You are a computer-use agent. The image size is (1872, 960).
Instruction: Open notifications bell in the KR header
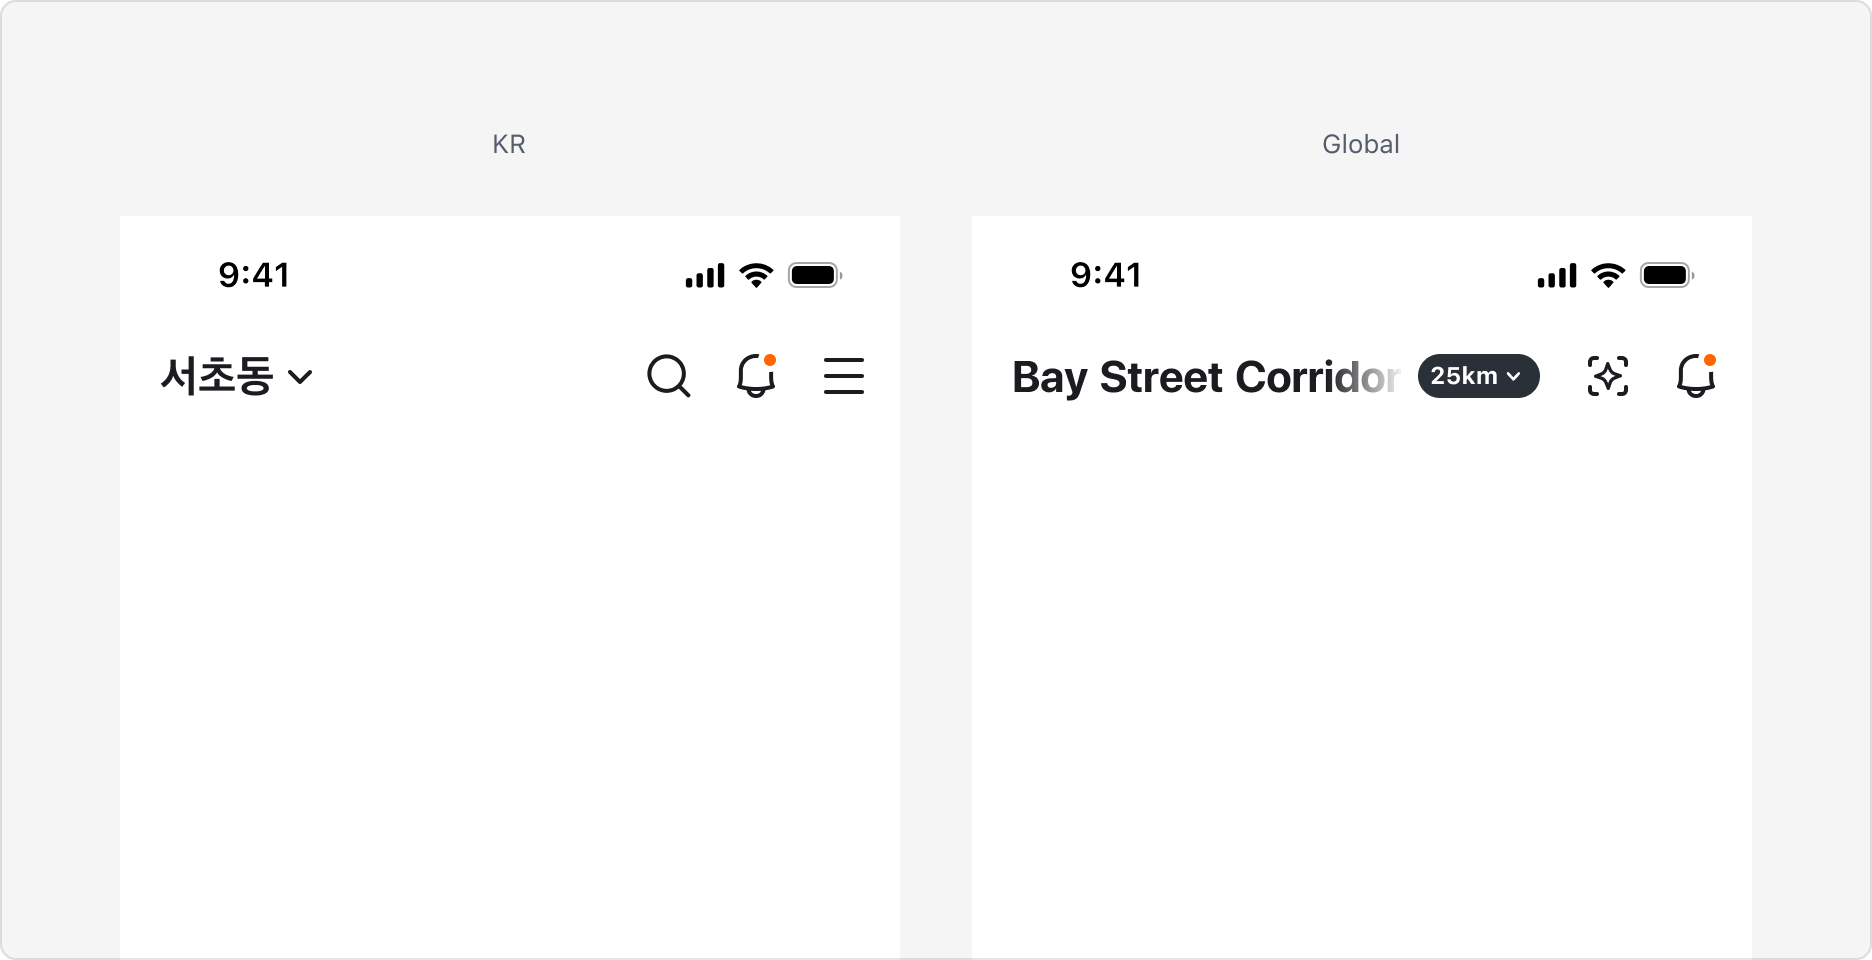756,377
